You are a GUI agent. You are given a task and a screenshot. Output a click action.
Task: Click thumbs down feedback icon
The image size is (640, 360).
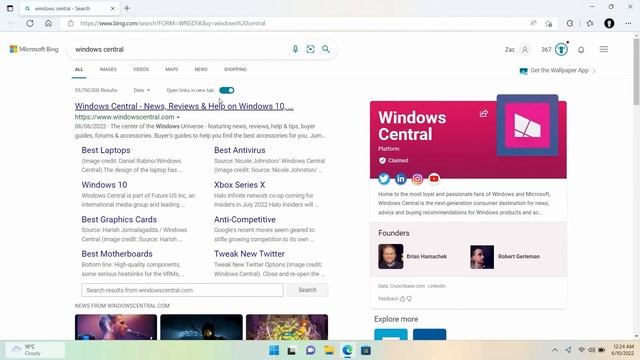coord(409,299)
